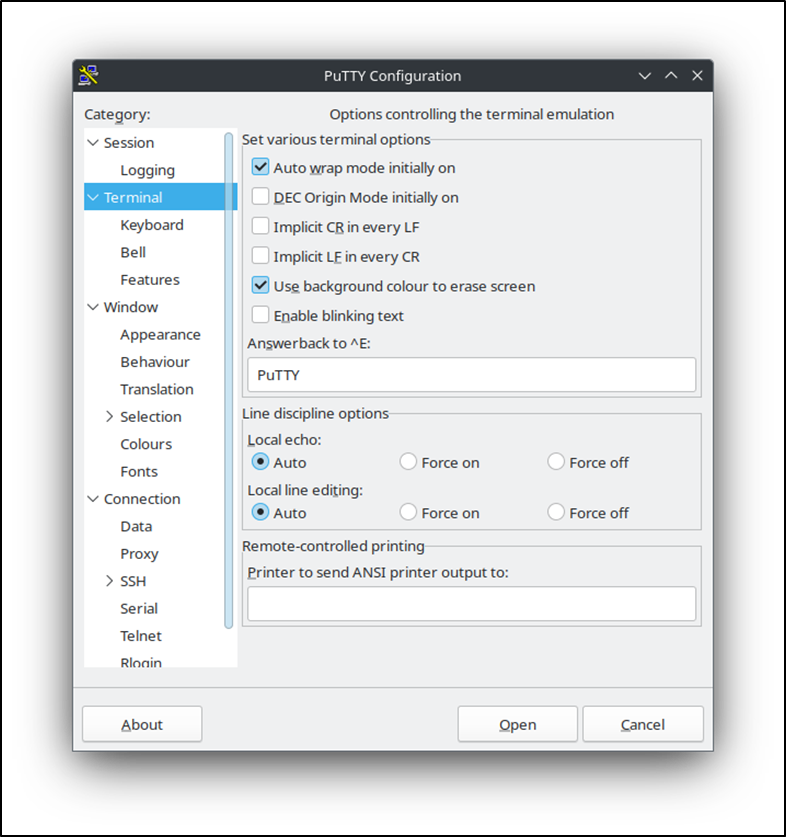The height and width of the screenshot is (837, 786).
Task: Click the About button
Action: 142,724
